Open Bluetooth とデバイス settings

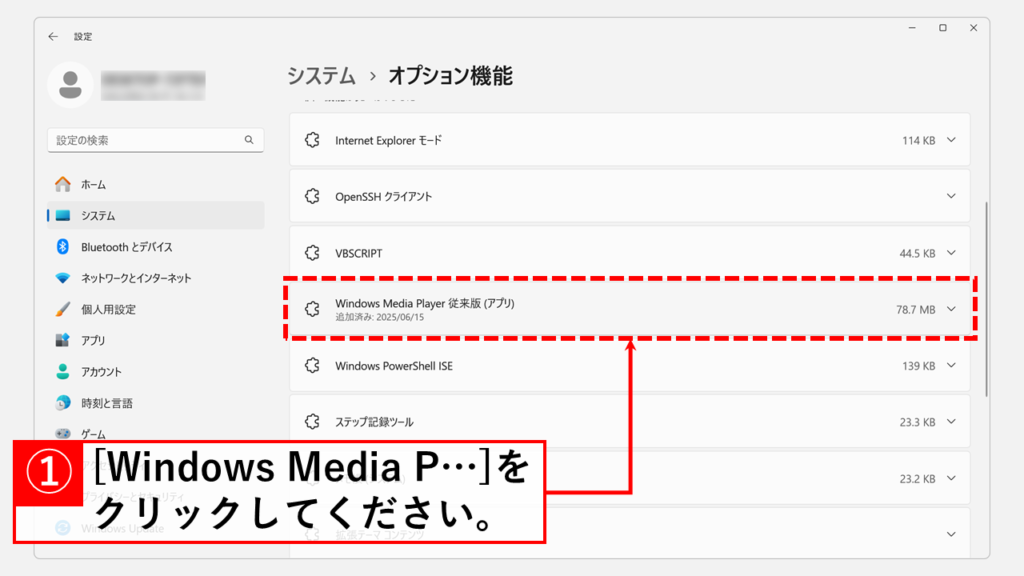[156, 247]
